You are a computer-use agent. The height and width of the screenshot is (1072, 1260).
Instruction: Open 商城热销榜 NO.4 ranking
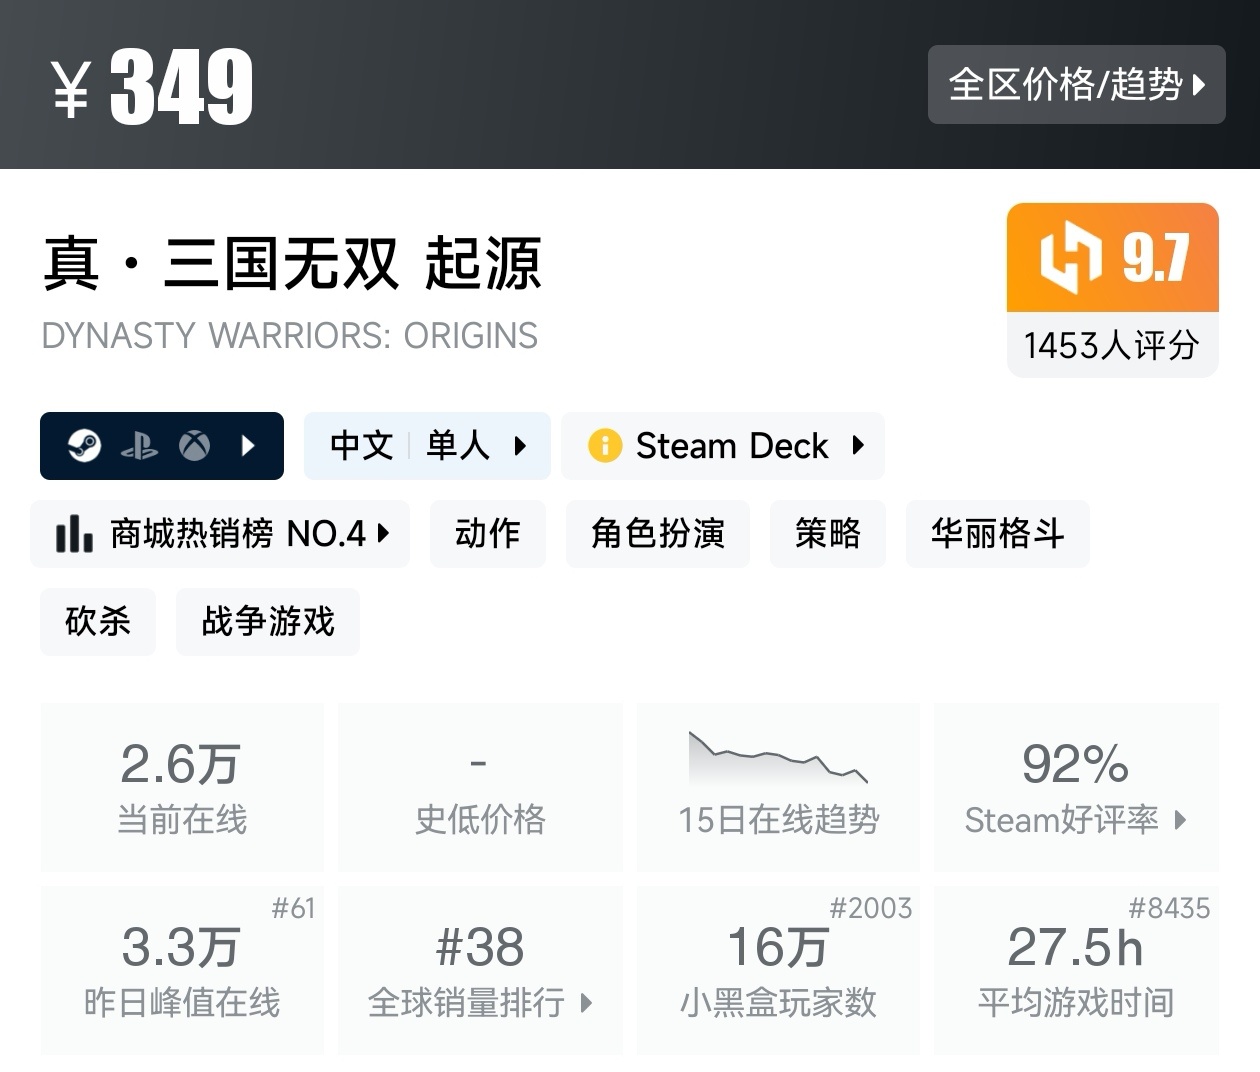[x=220, y=534]
